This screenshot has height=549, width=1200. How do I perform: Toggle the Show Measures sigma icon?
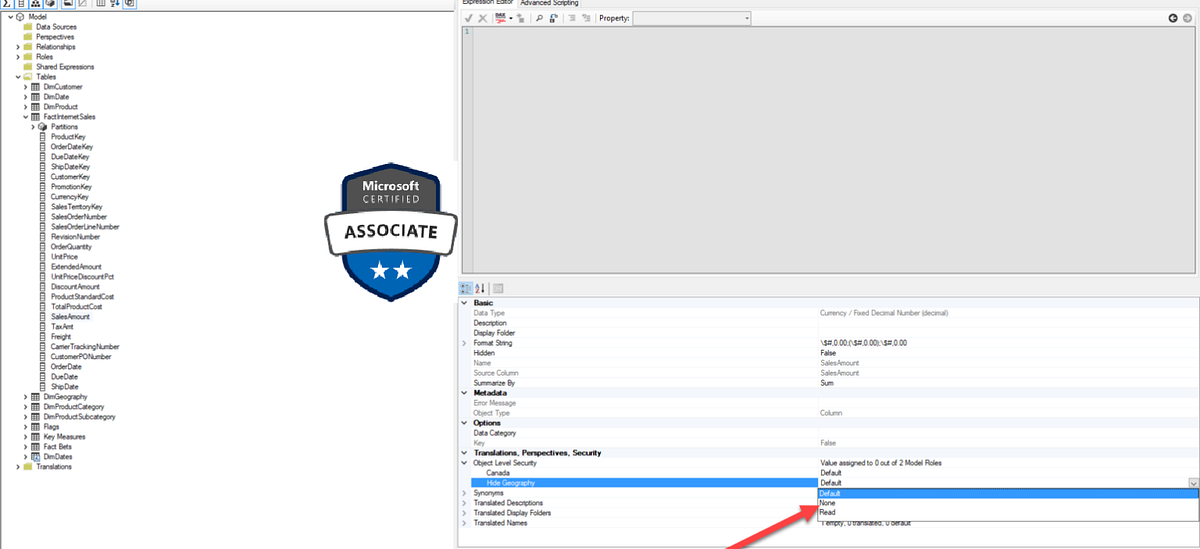[6, 3]
